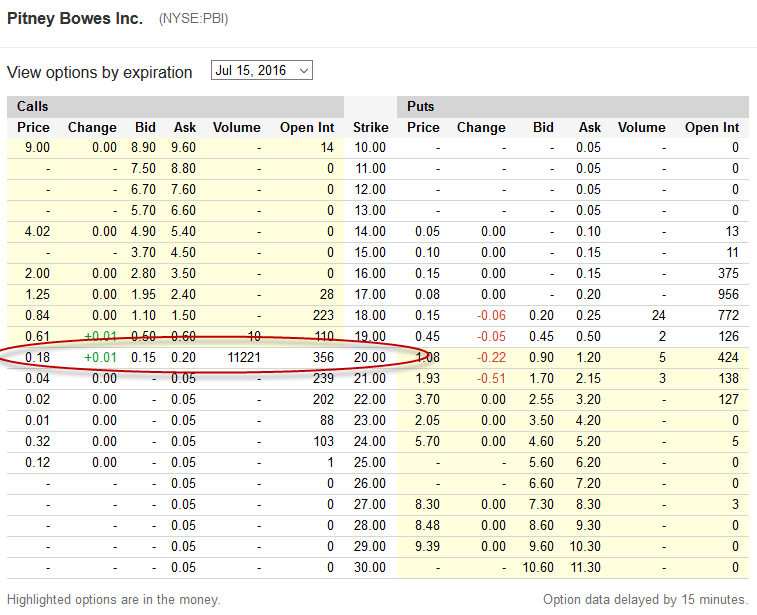Click call open interest 356
Image resolution: width=757 pixels, height=615 pixels.
(x=323, y=357)
